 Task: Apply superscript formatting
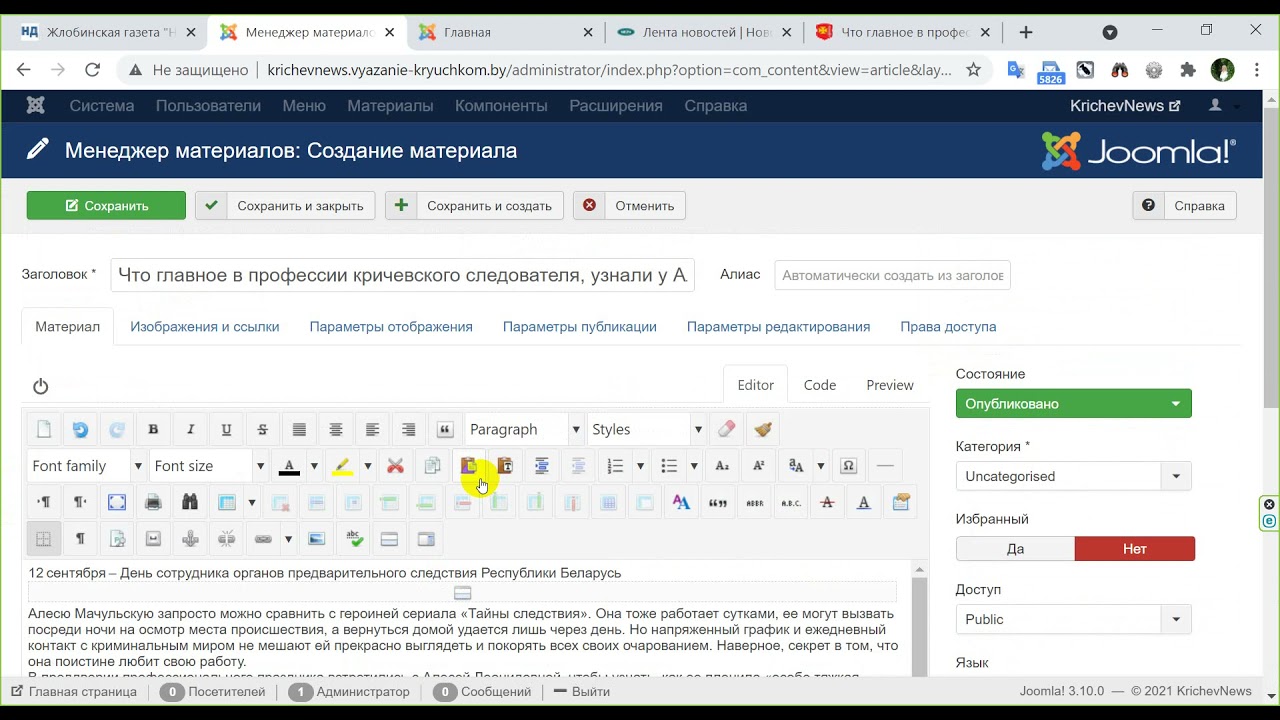tap(759, 466)
